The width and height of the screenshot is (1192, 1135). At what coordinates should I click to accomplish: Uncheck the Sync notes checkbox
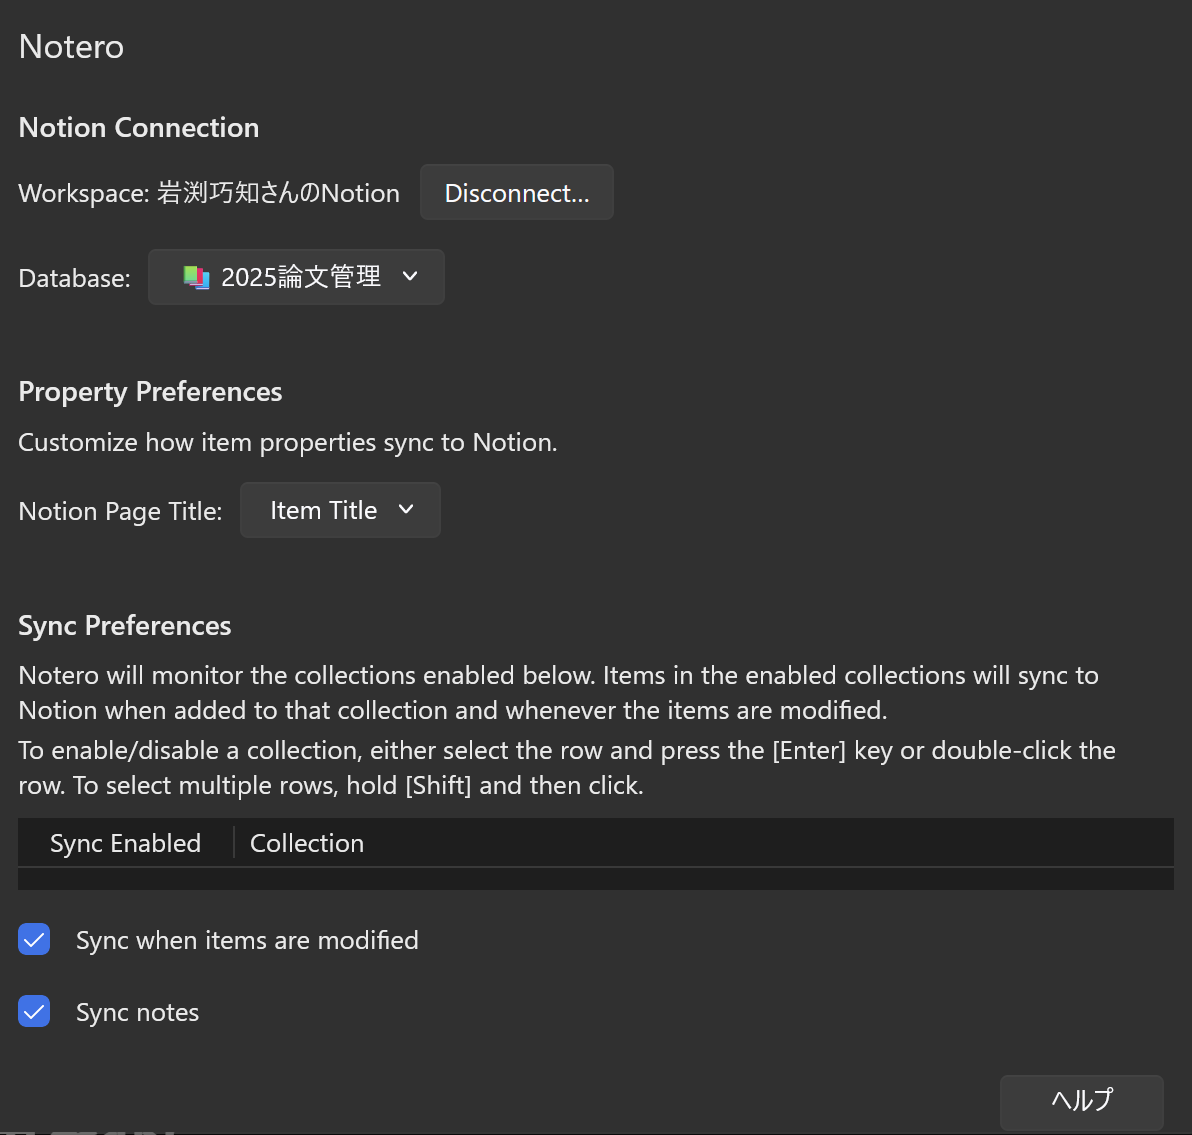tap(34, 1012)
